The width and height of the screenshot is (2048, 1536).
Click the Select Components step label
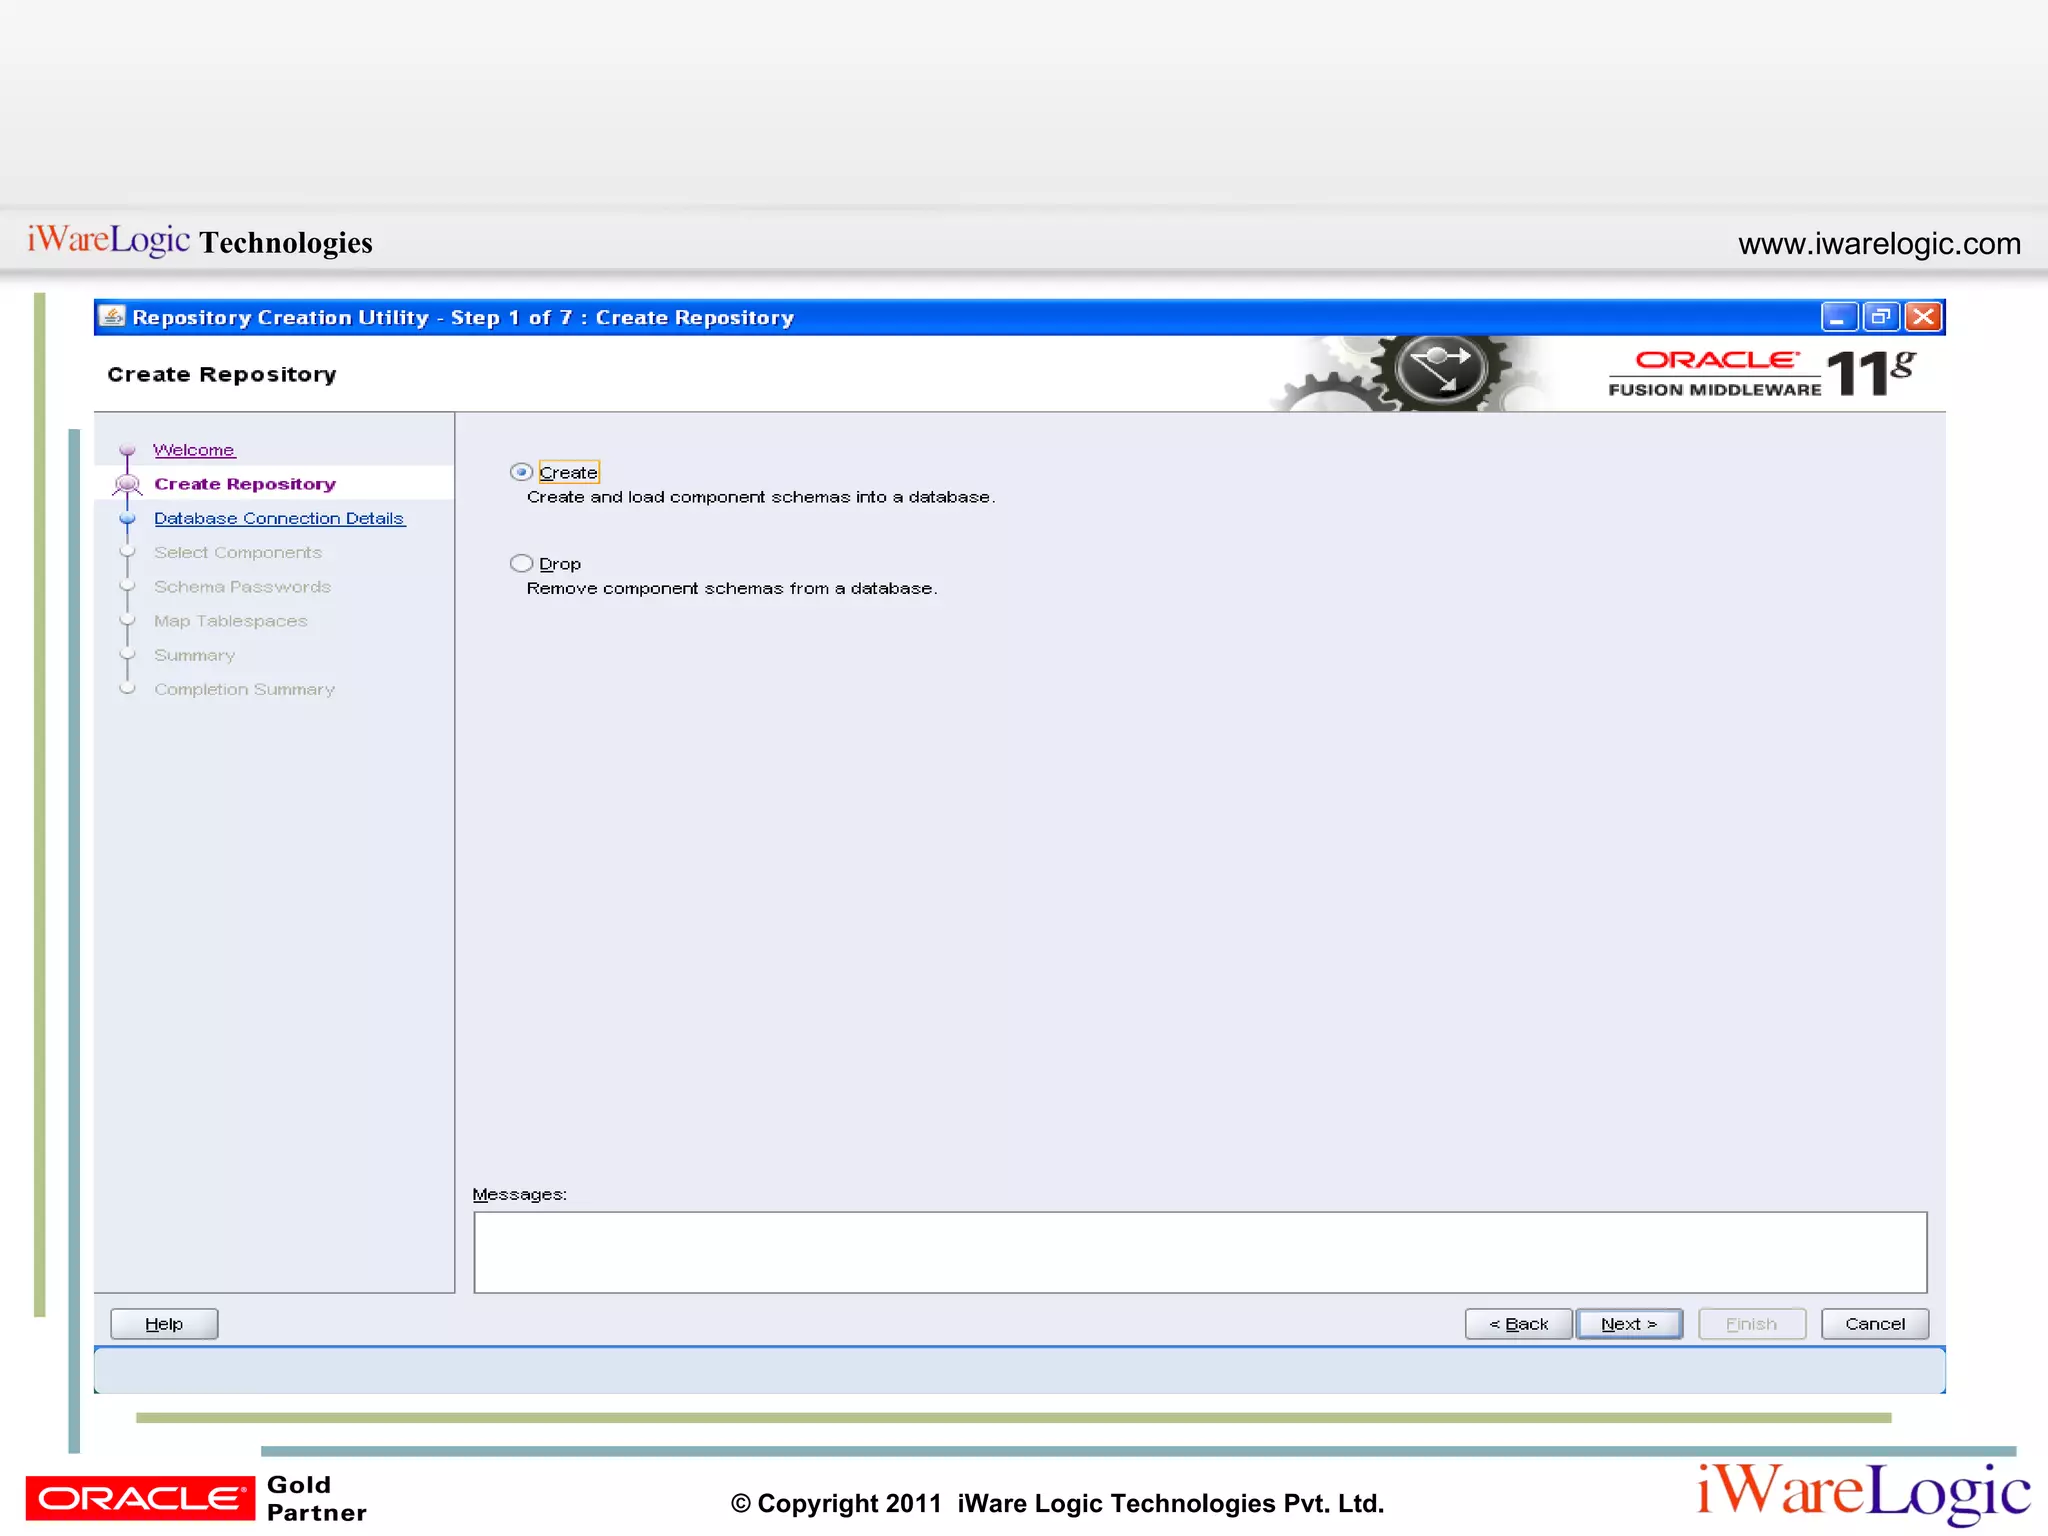(x=238, y=552)
